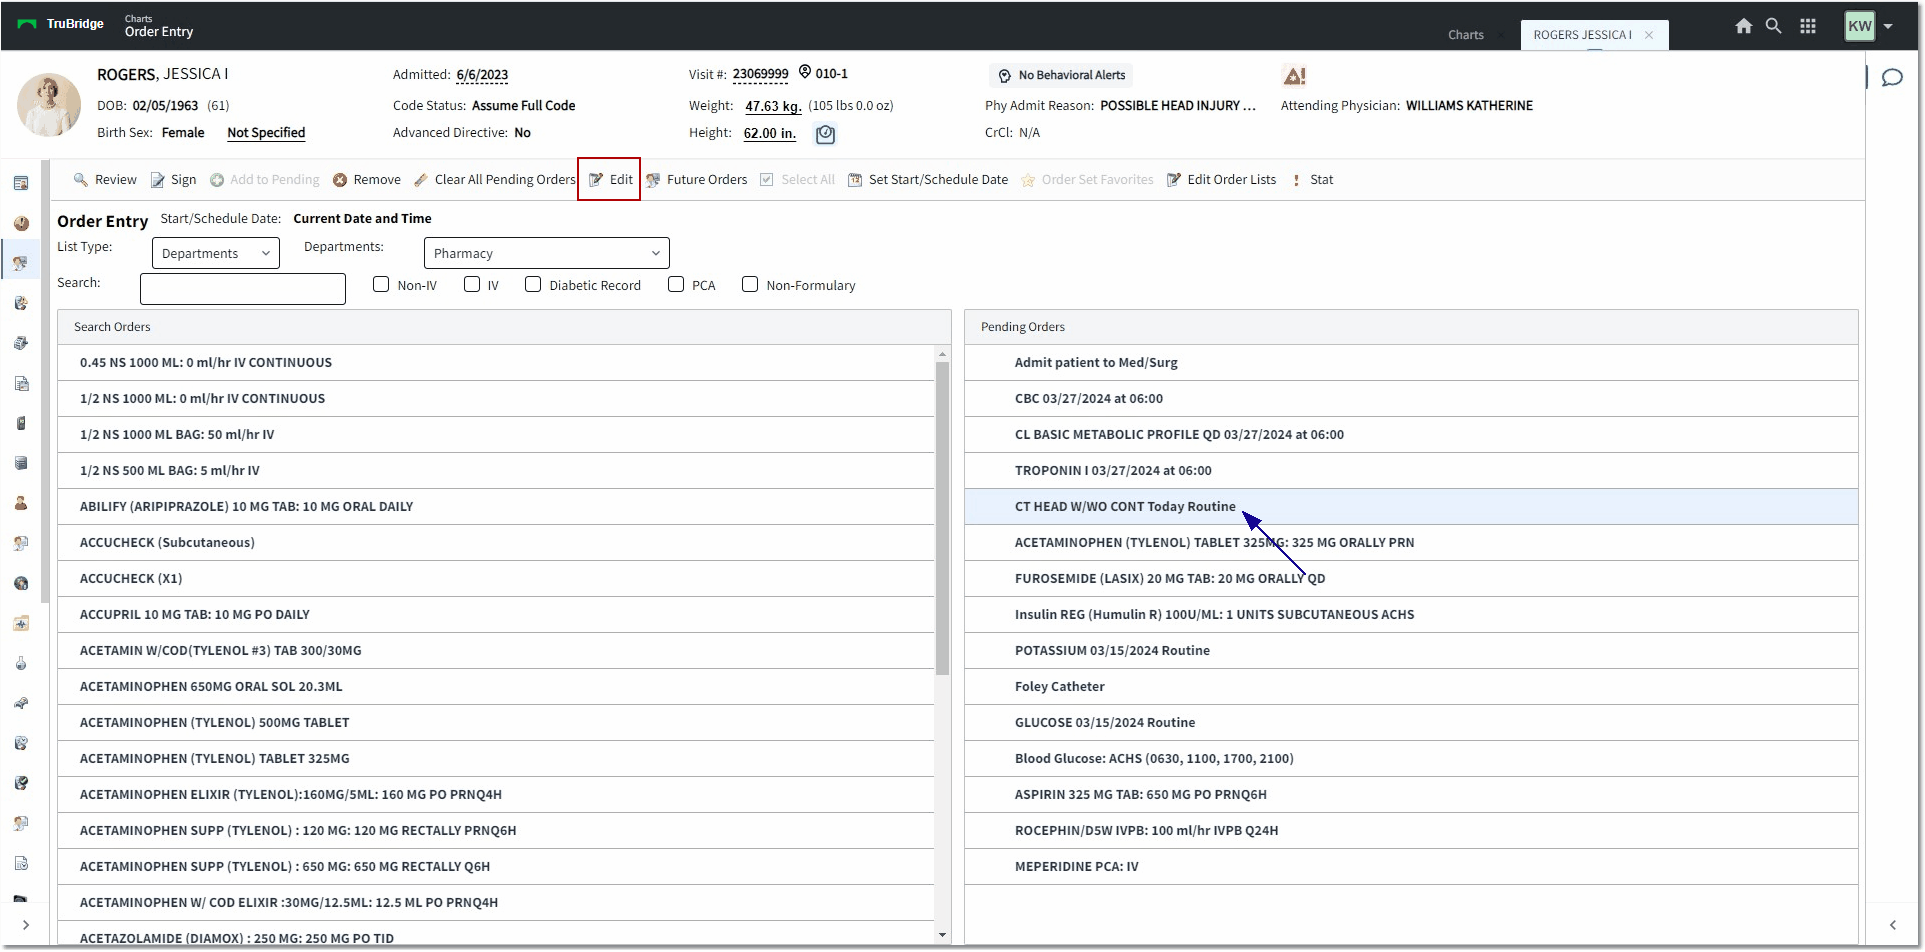The width and height of the screenshot is (1925, 952).
Task: Open Edit Order Lists toolbar item
Action: coord(1222,180)
